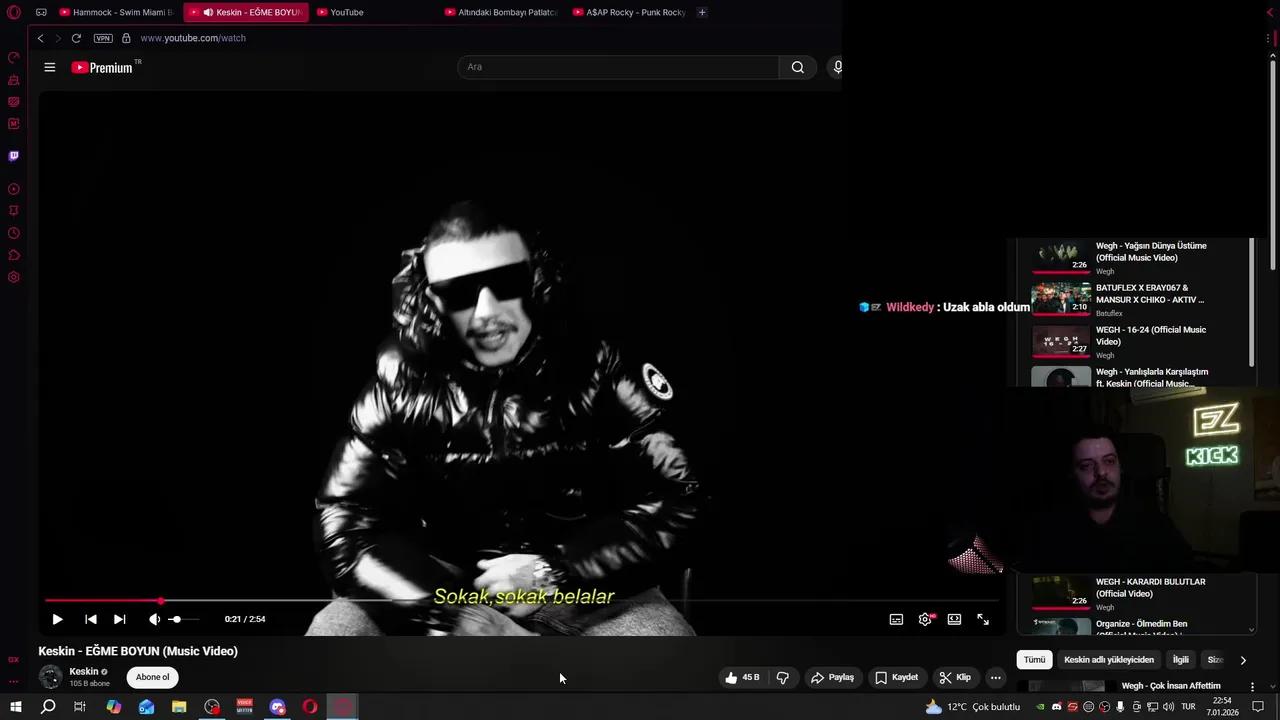1280x720 pixels.
Task: Select 'Keskin adlı yükleyiciden' chip
Action: point(1109,660)
